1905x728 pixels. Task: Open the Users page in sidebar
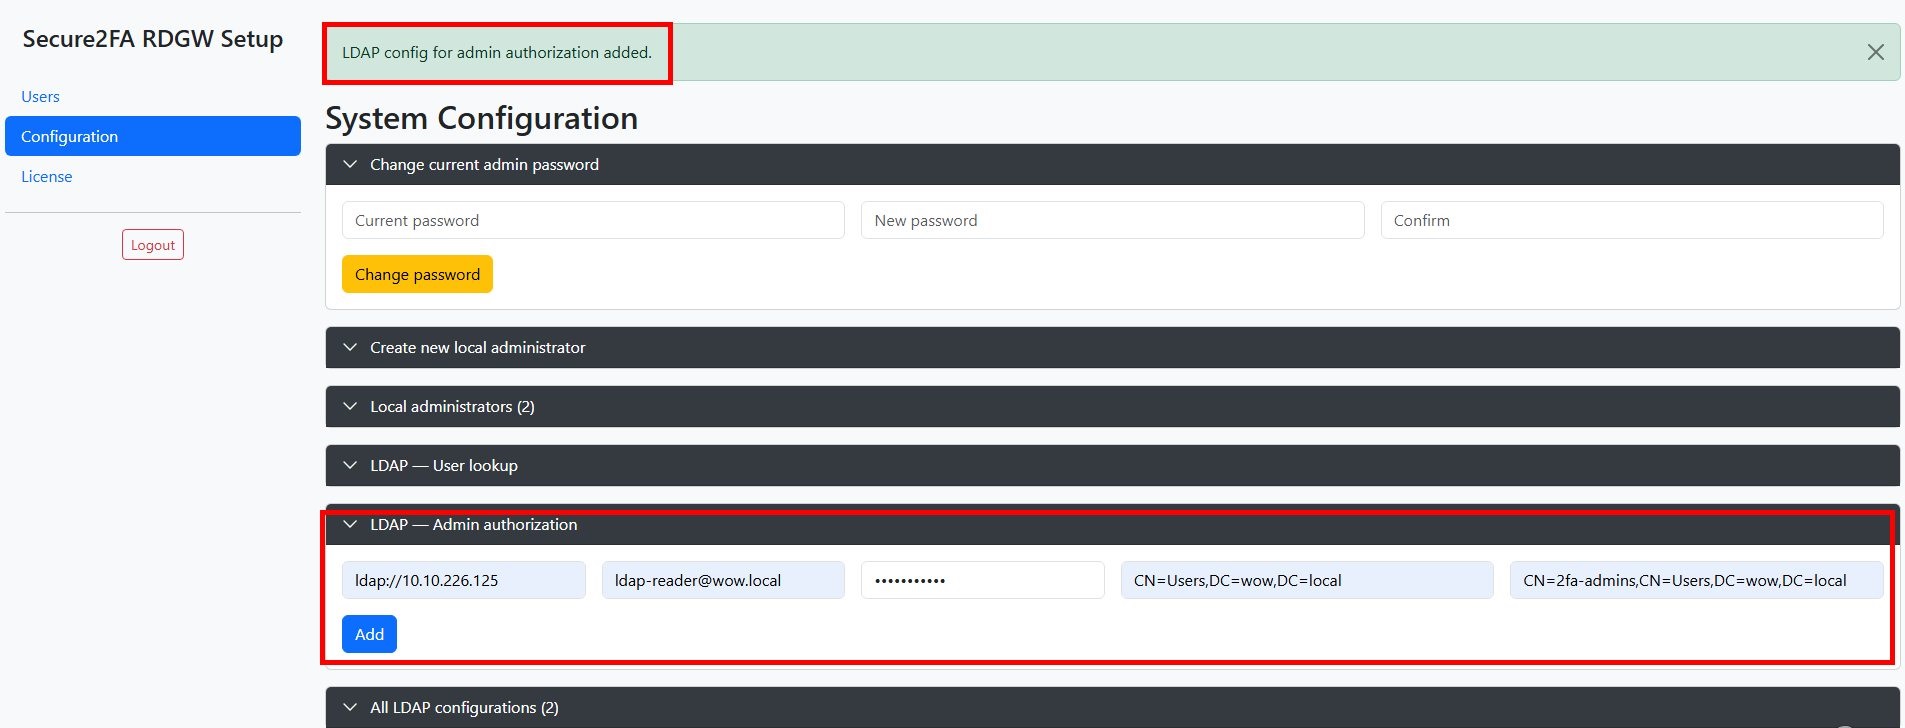tap(40, 97)
